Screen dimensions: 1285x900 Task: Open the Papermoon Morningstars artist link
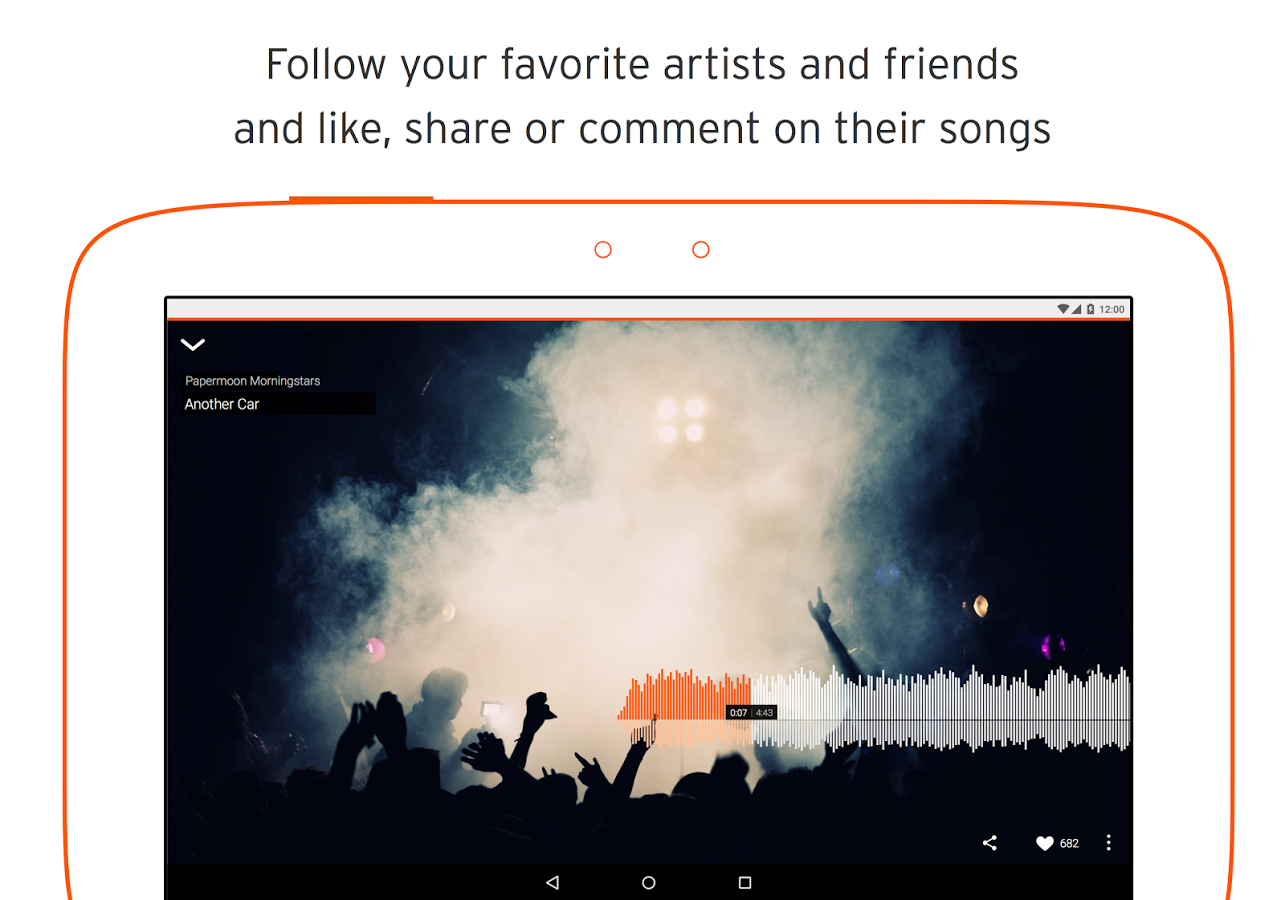click(x=252, y=381)
